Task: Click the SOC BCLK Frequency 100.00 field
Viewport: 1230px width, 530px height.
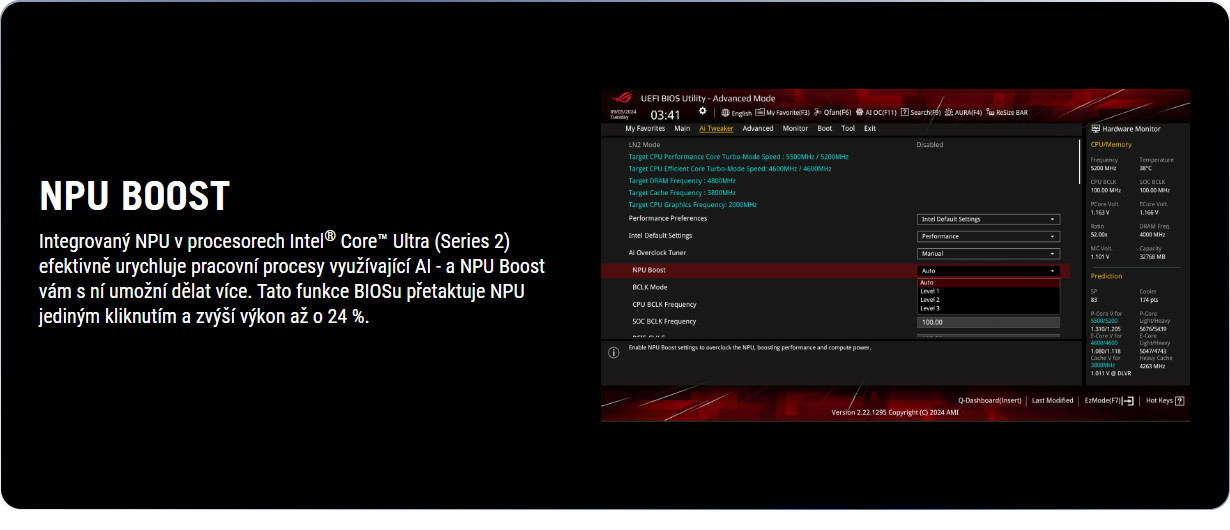Action: pos(988,322)
